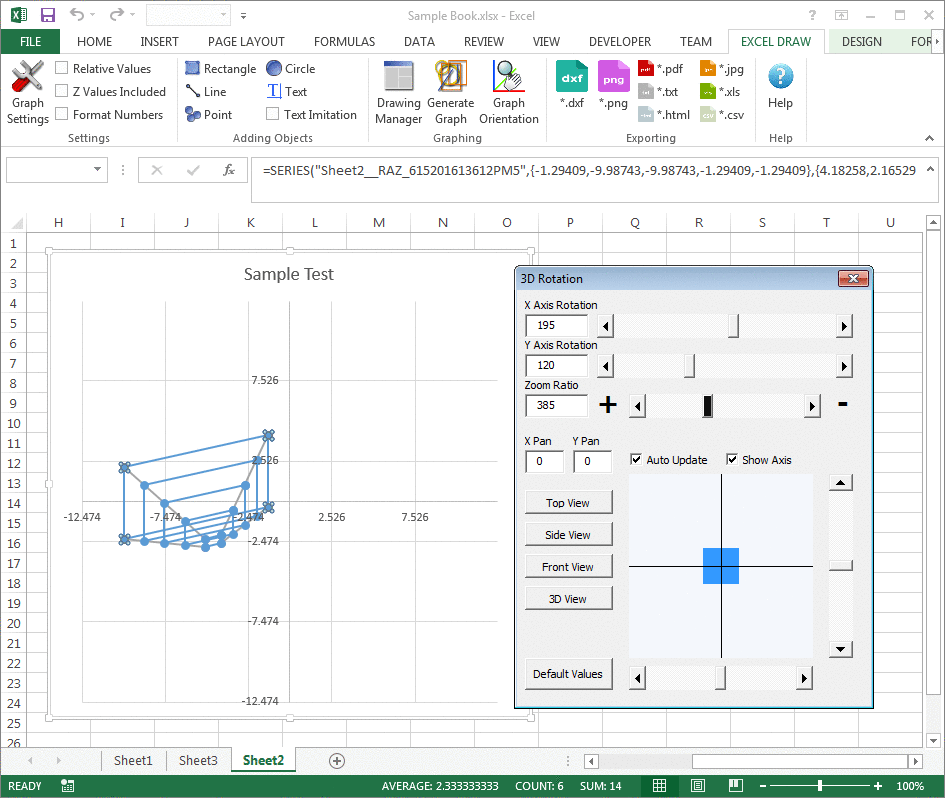The image size is (945, 798).
Task: Reset rotation with Default Values button
Action: (x=568, y=674)
